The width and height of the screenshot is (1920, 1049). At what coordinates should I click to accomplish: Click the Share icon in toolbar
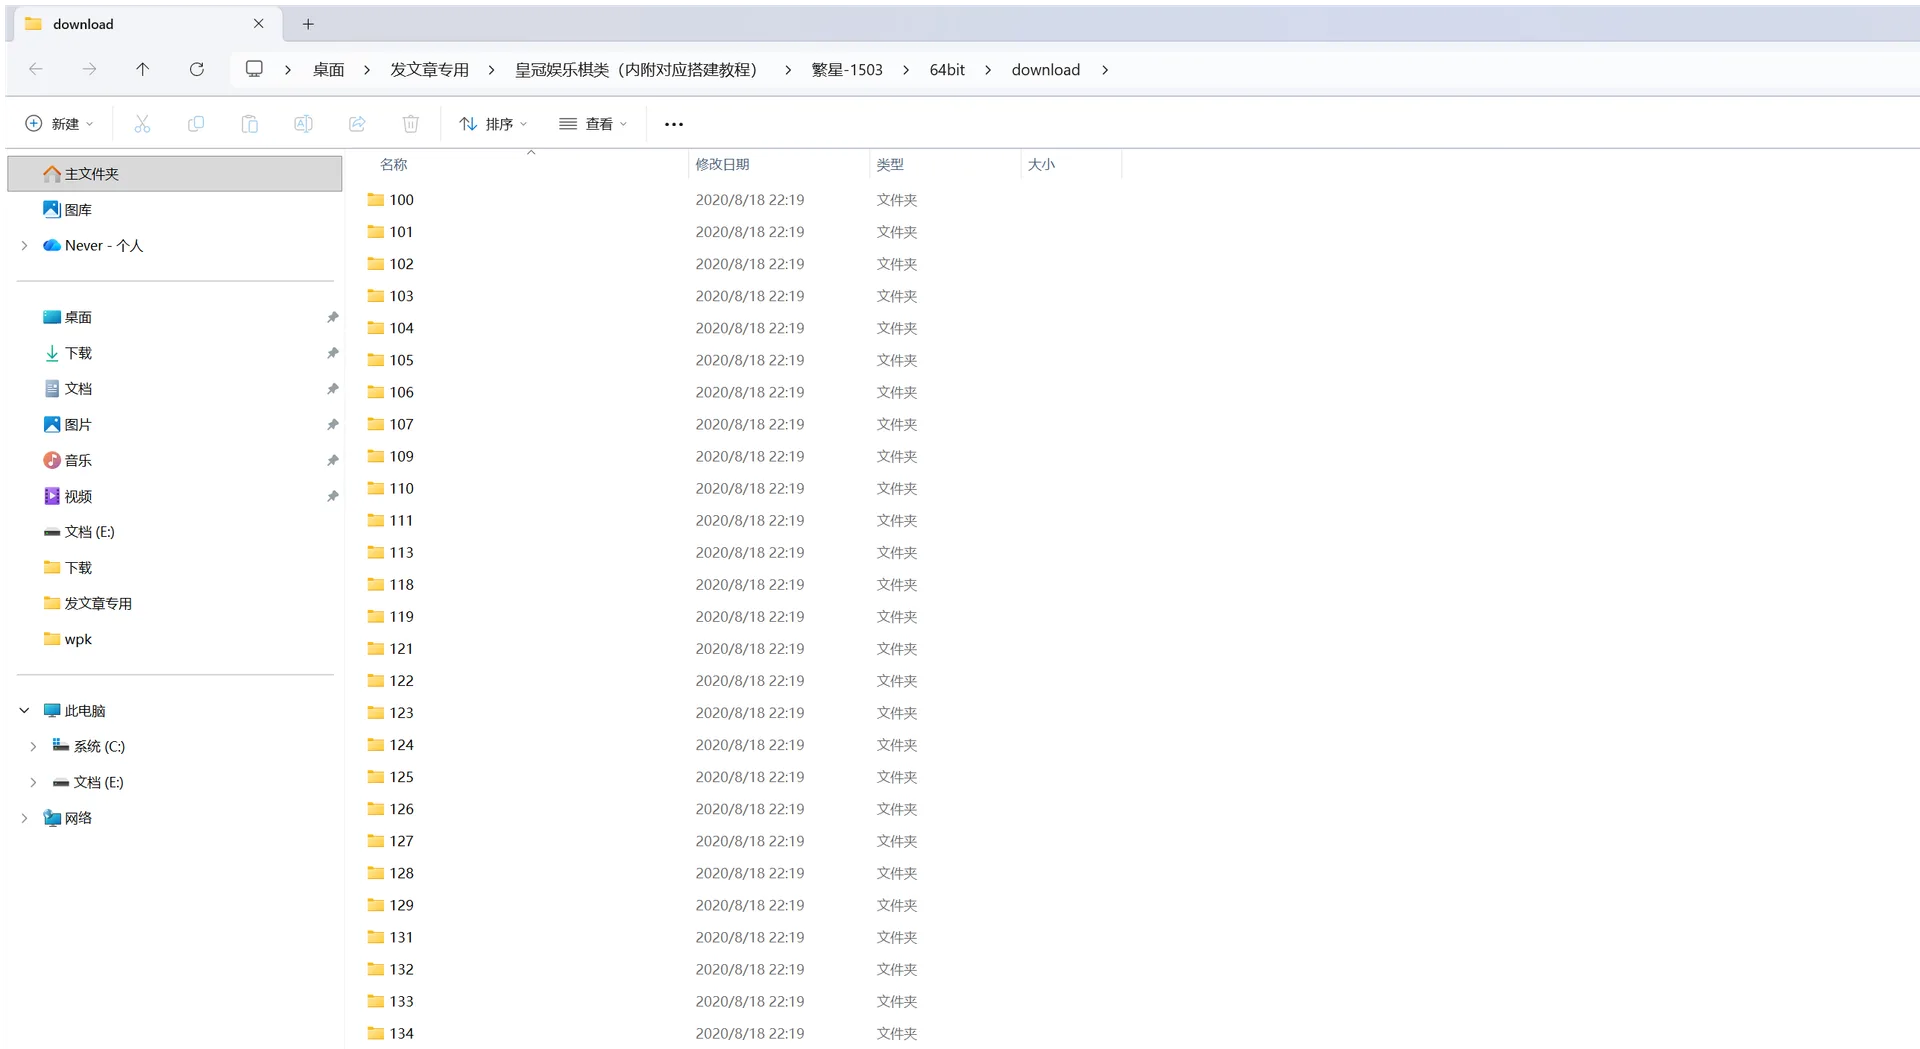click(x=357, y=124)
